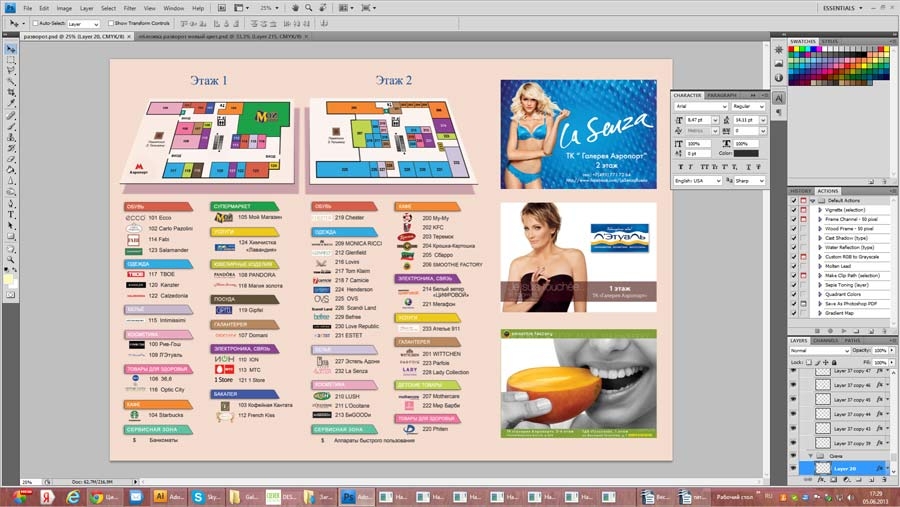The image size is (900, 507).
Task: Select the Crop tool
Action: point(10,93)
